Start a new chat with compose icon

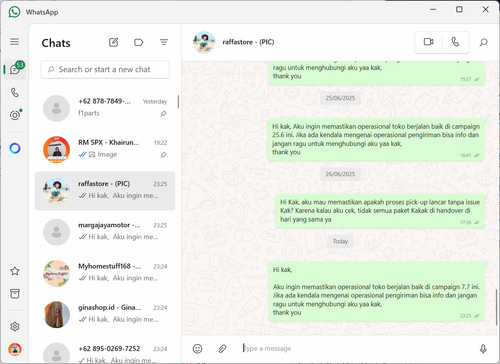pyautogui.click(x=113, y=42)
